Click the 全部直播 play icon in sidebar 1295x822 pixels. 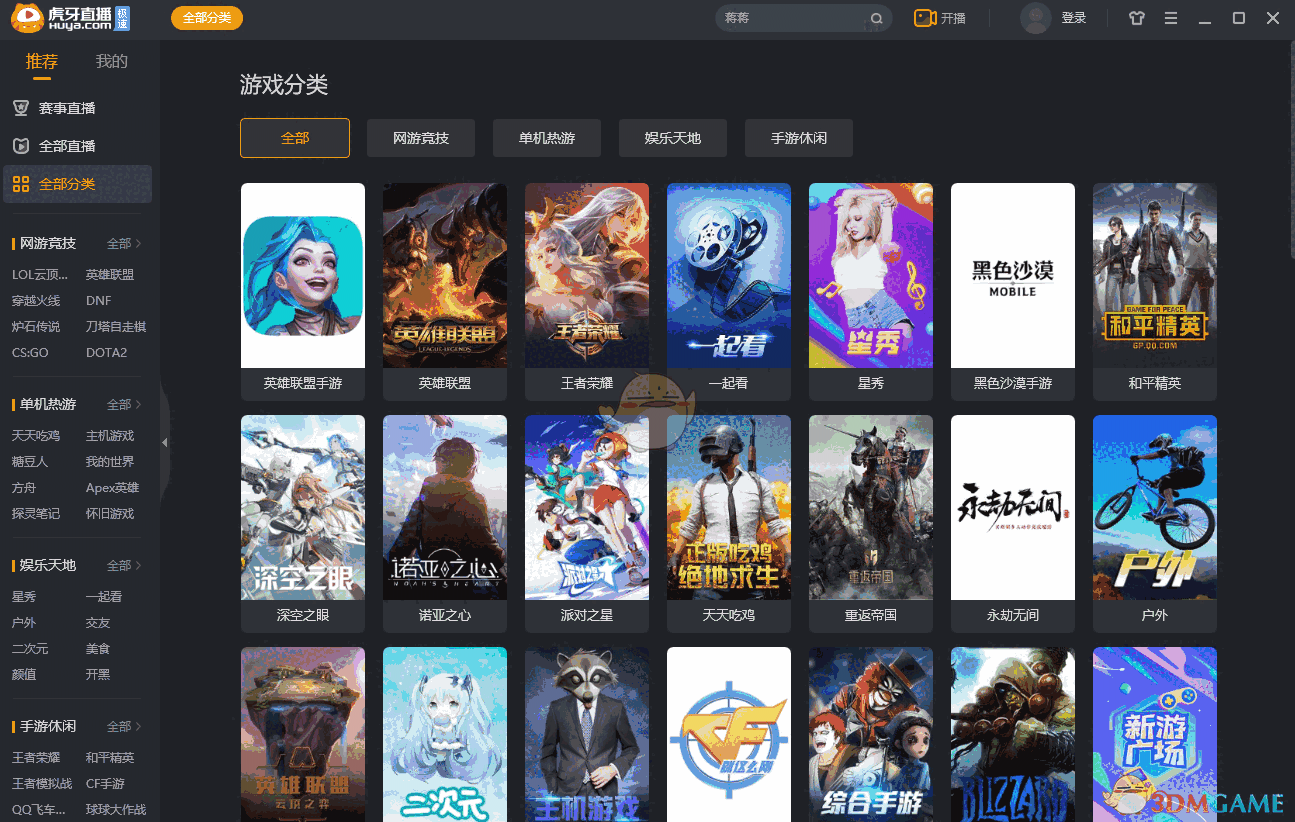[21, 145]
